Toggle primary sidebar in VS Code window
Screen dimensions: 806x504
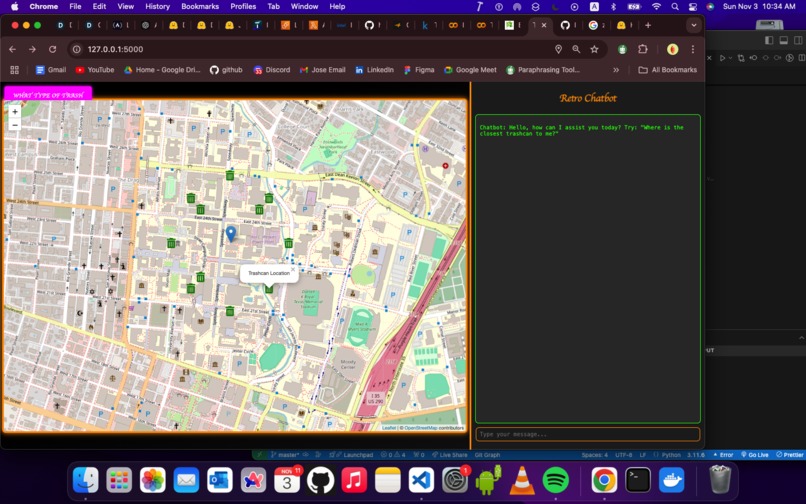tap(769, 40)
